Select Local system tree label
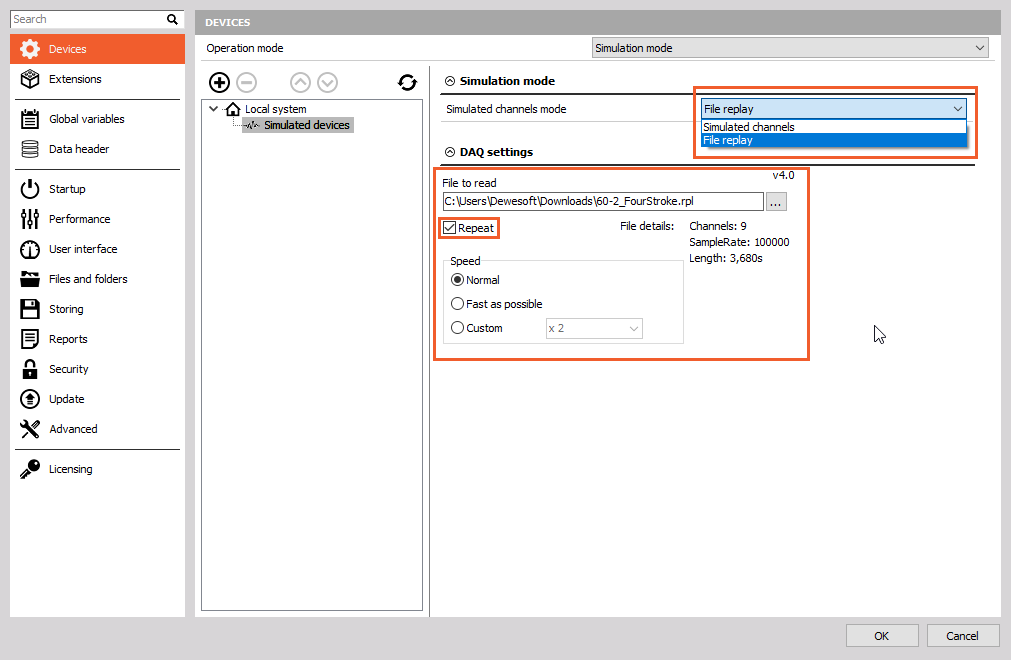Screen dimensions: 1011x660 click(276, 109)
